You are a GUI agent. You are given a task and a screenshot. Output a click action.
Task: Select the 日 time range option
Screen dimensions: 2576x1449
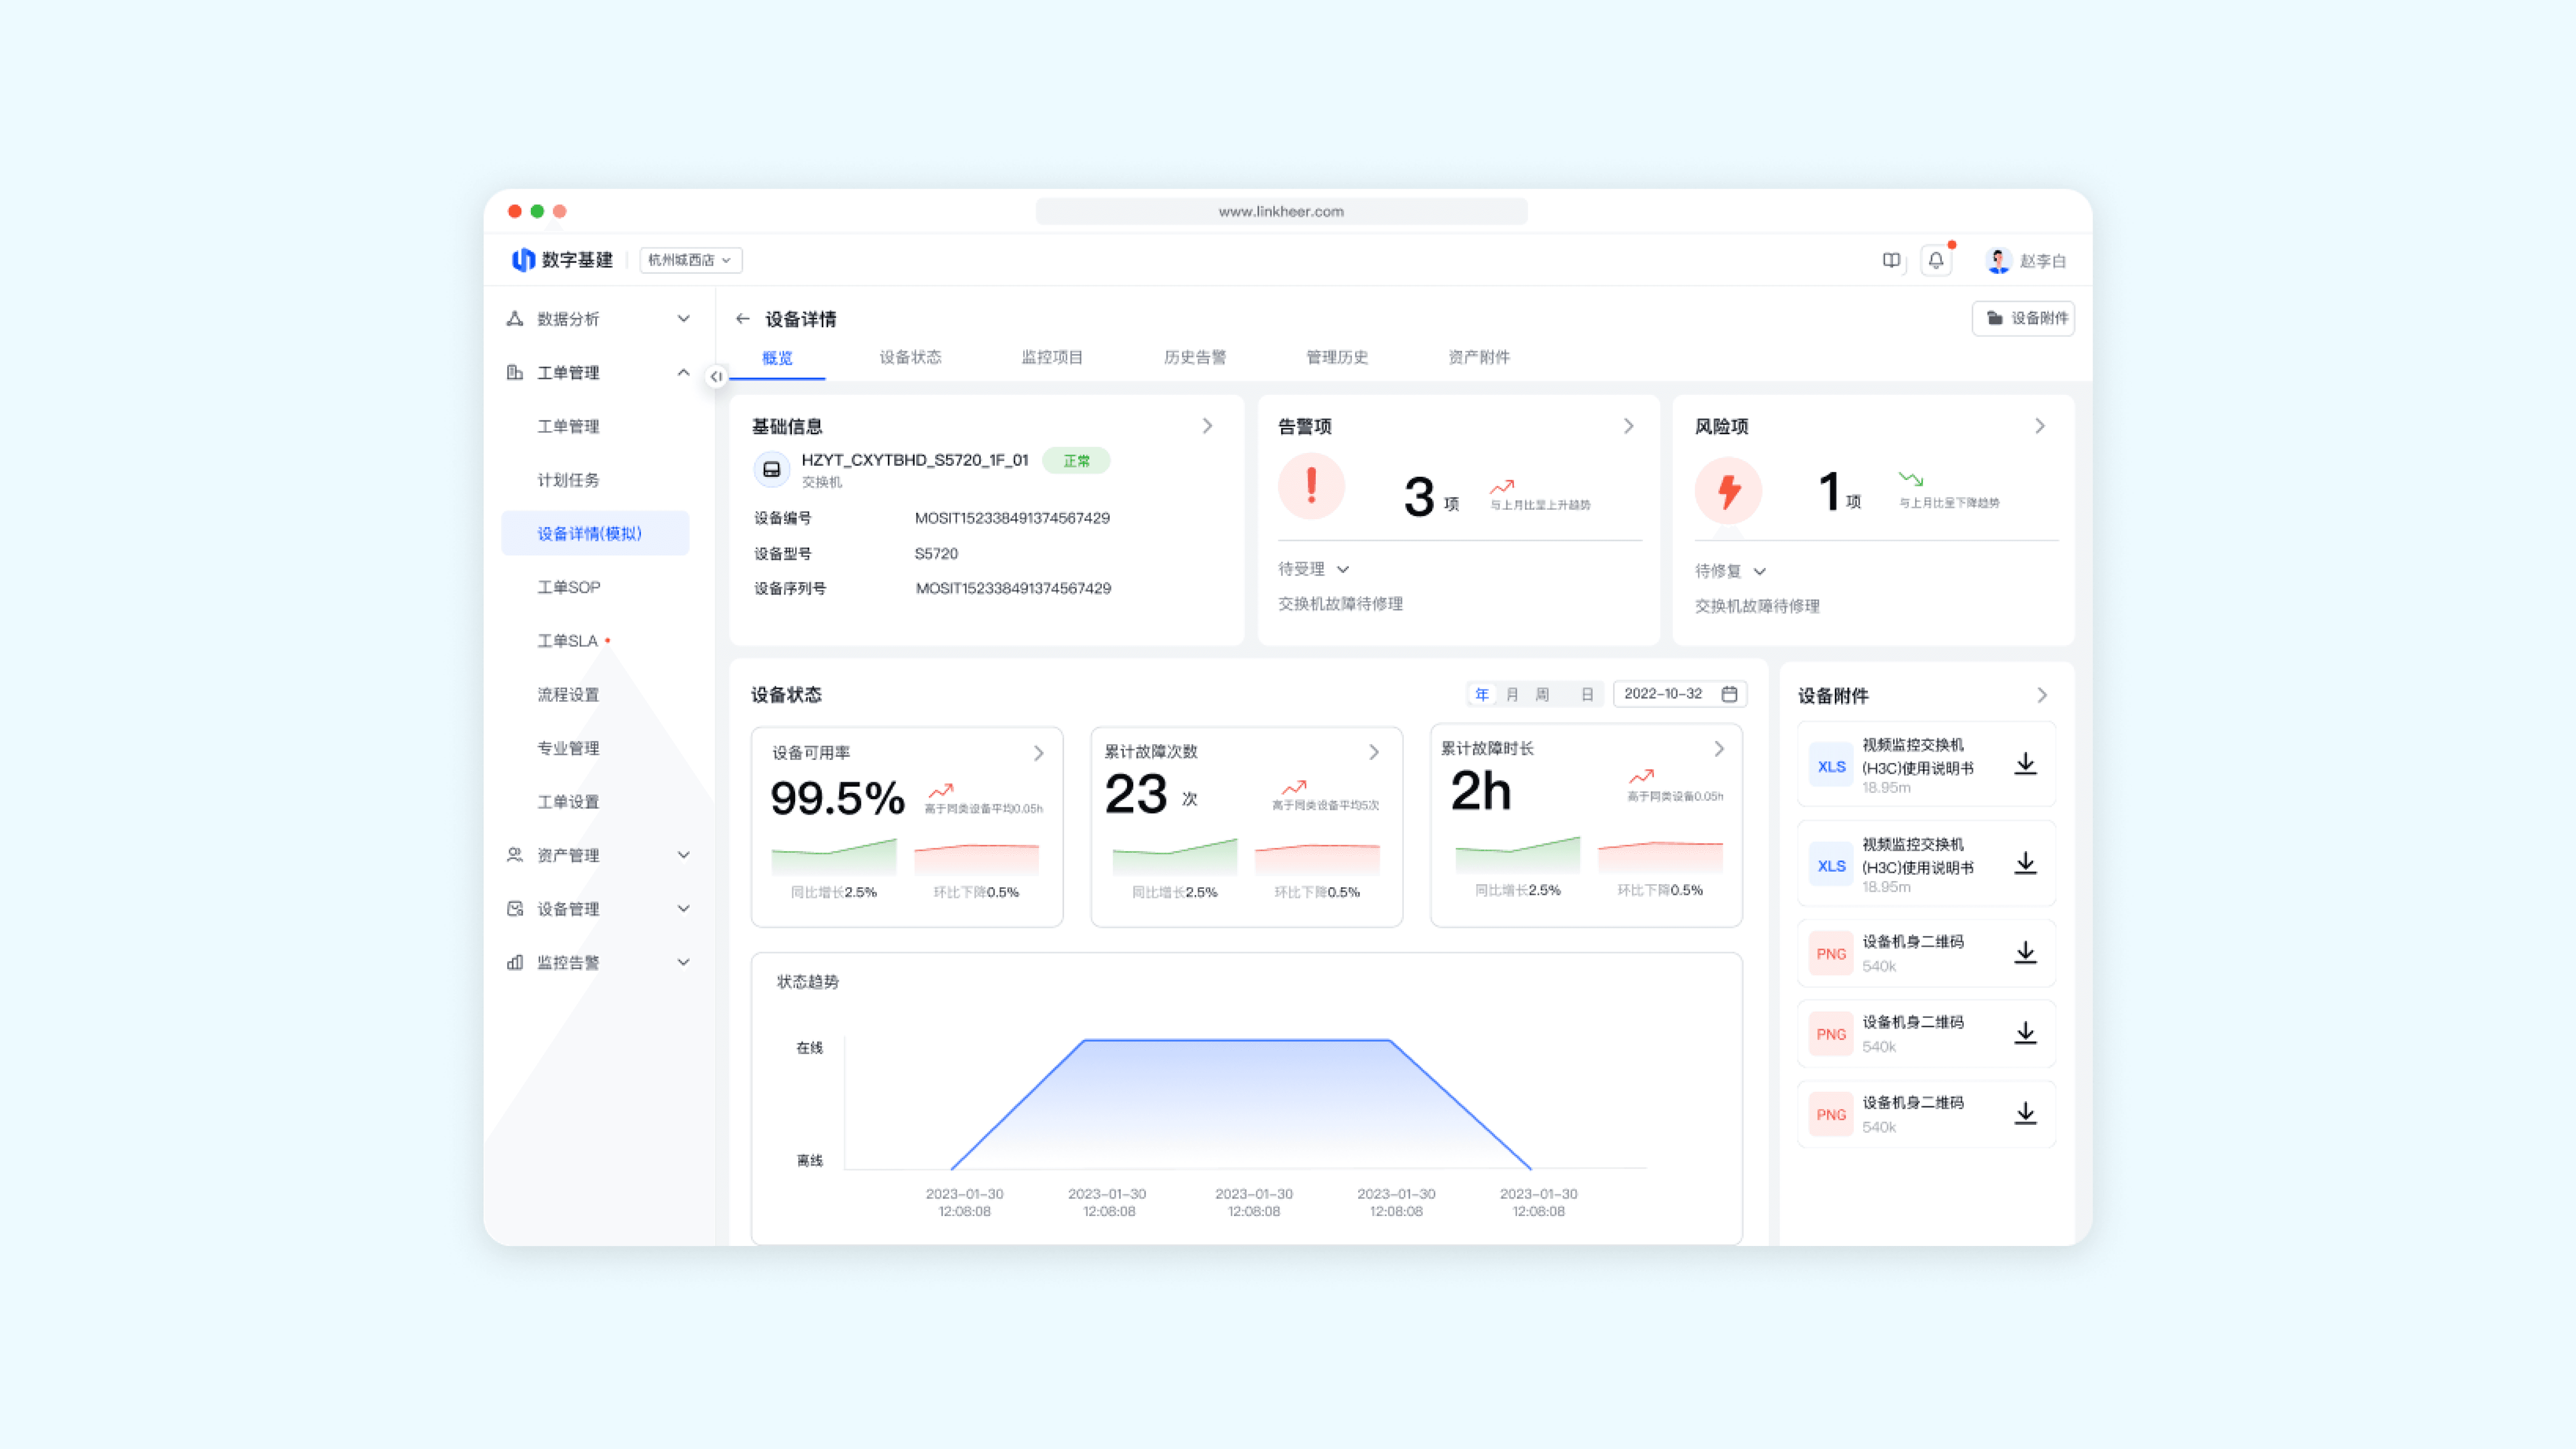coord(1587,694)
